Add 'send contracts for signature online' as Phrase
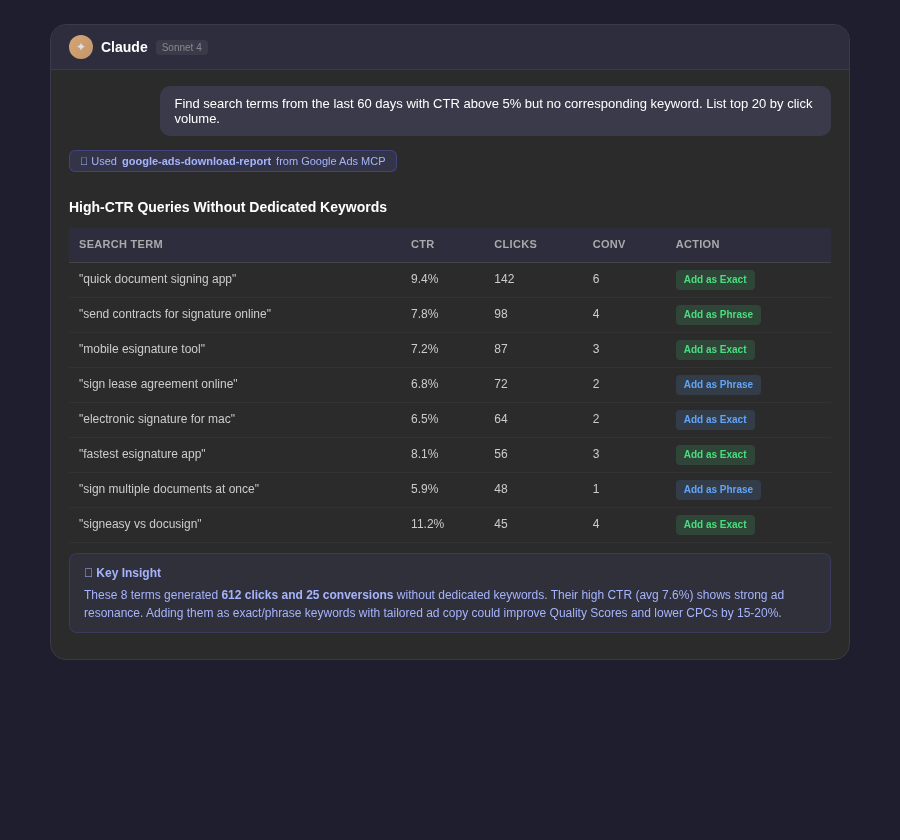Image resolution: width=900 pixels, height=840 pixels. [x=717, y=315]
